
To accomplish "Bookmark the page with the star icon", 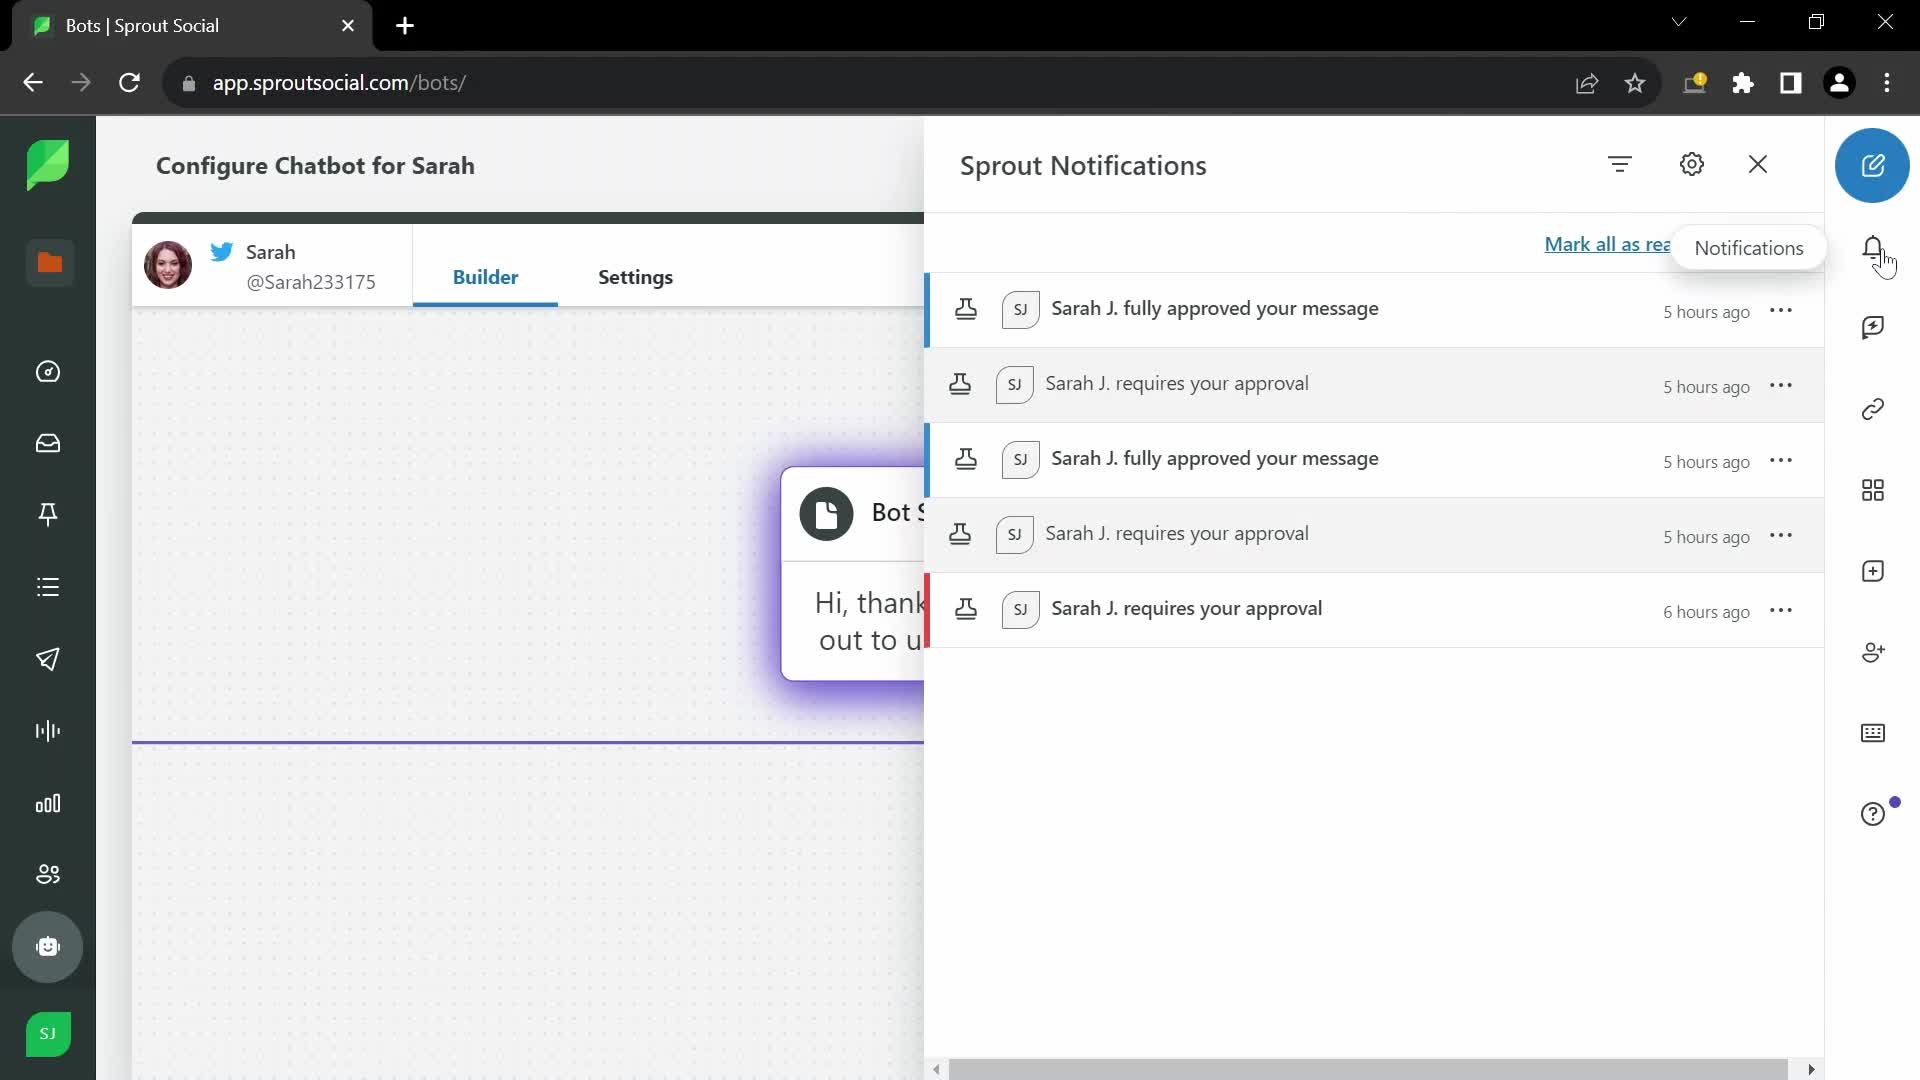I will (1635, 83).
